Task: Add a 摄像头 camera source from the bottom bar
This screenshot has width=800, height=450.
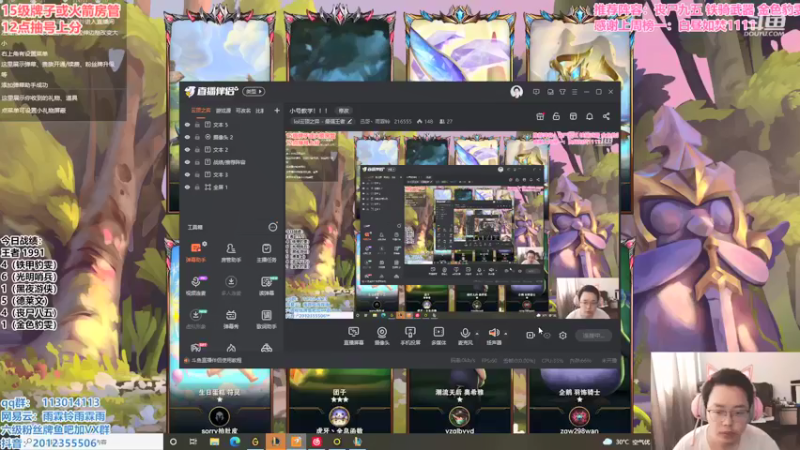Action: tap(382, 336)
